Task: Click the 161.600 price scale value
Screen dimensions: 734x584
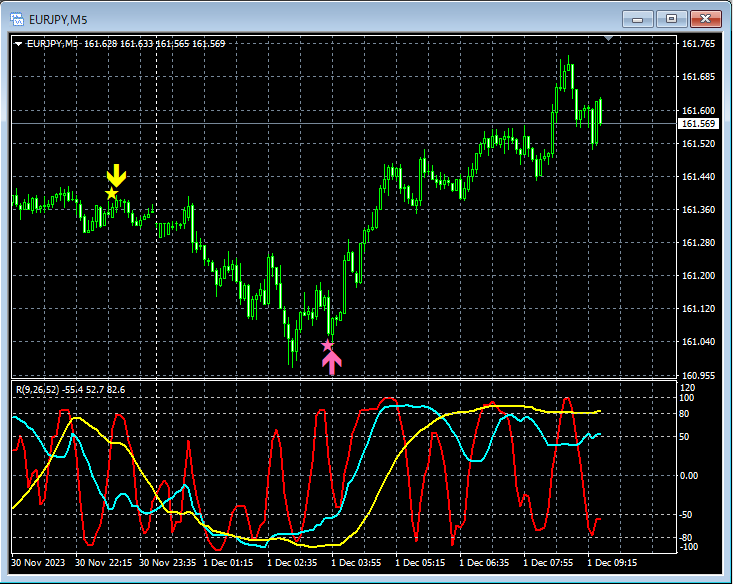Action: [x=698, y=110]
